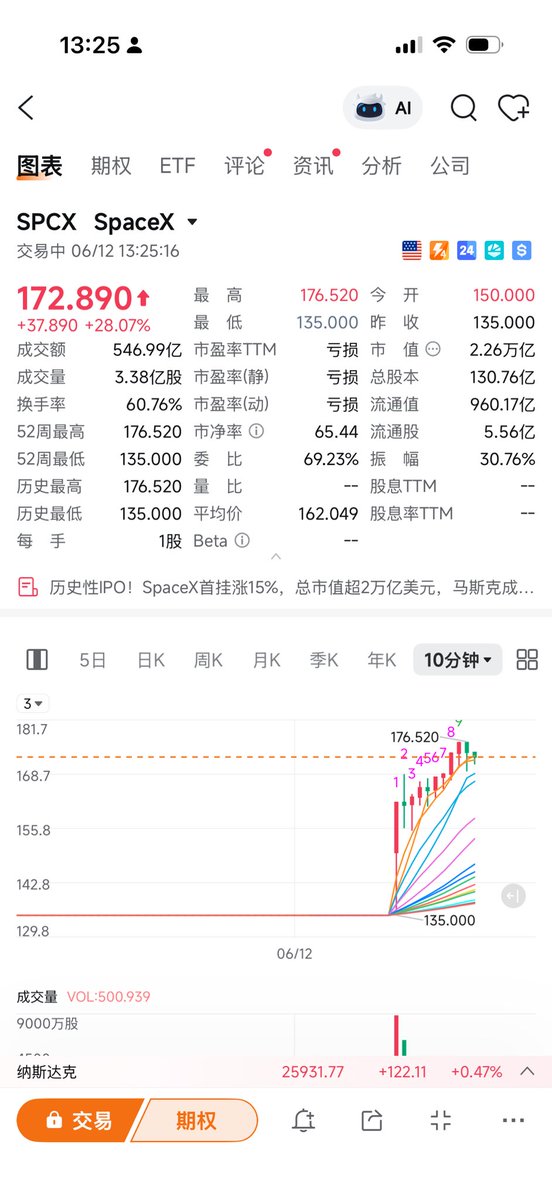Open the indicator count 3 dropdown
The width and height of the screenshot is (552, 1200).
click(33, 703)
